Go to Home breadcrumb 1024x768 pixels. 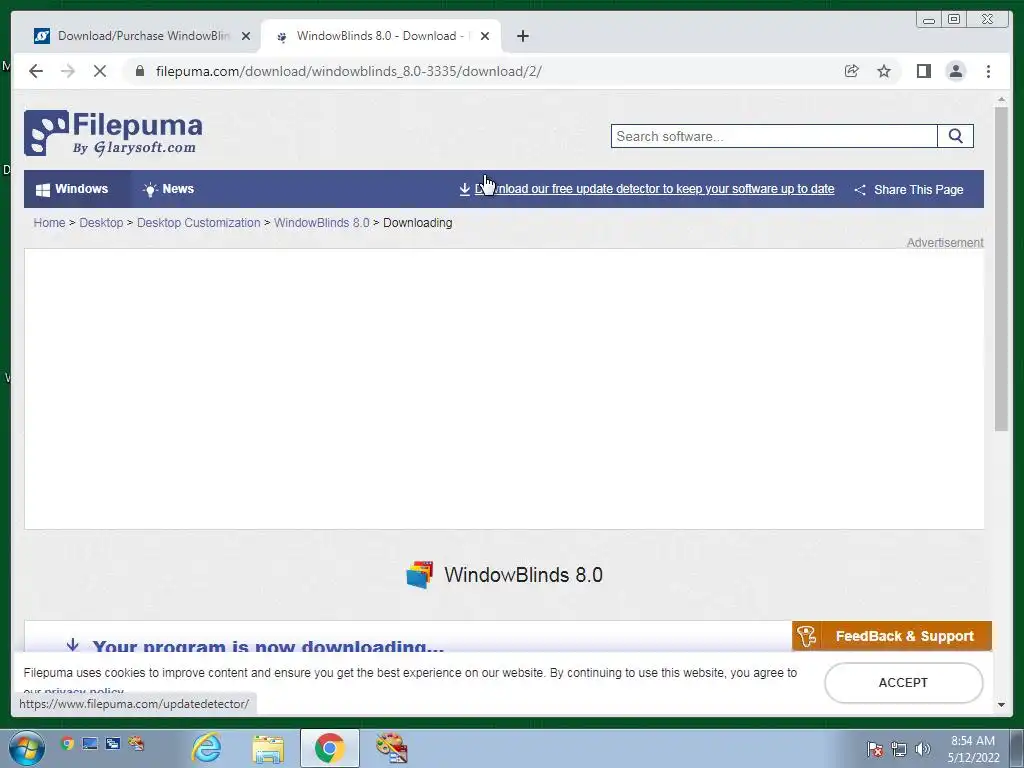click(x=50, y=223)
